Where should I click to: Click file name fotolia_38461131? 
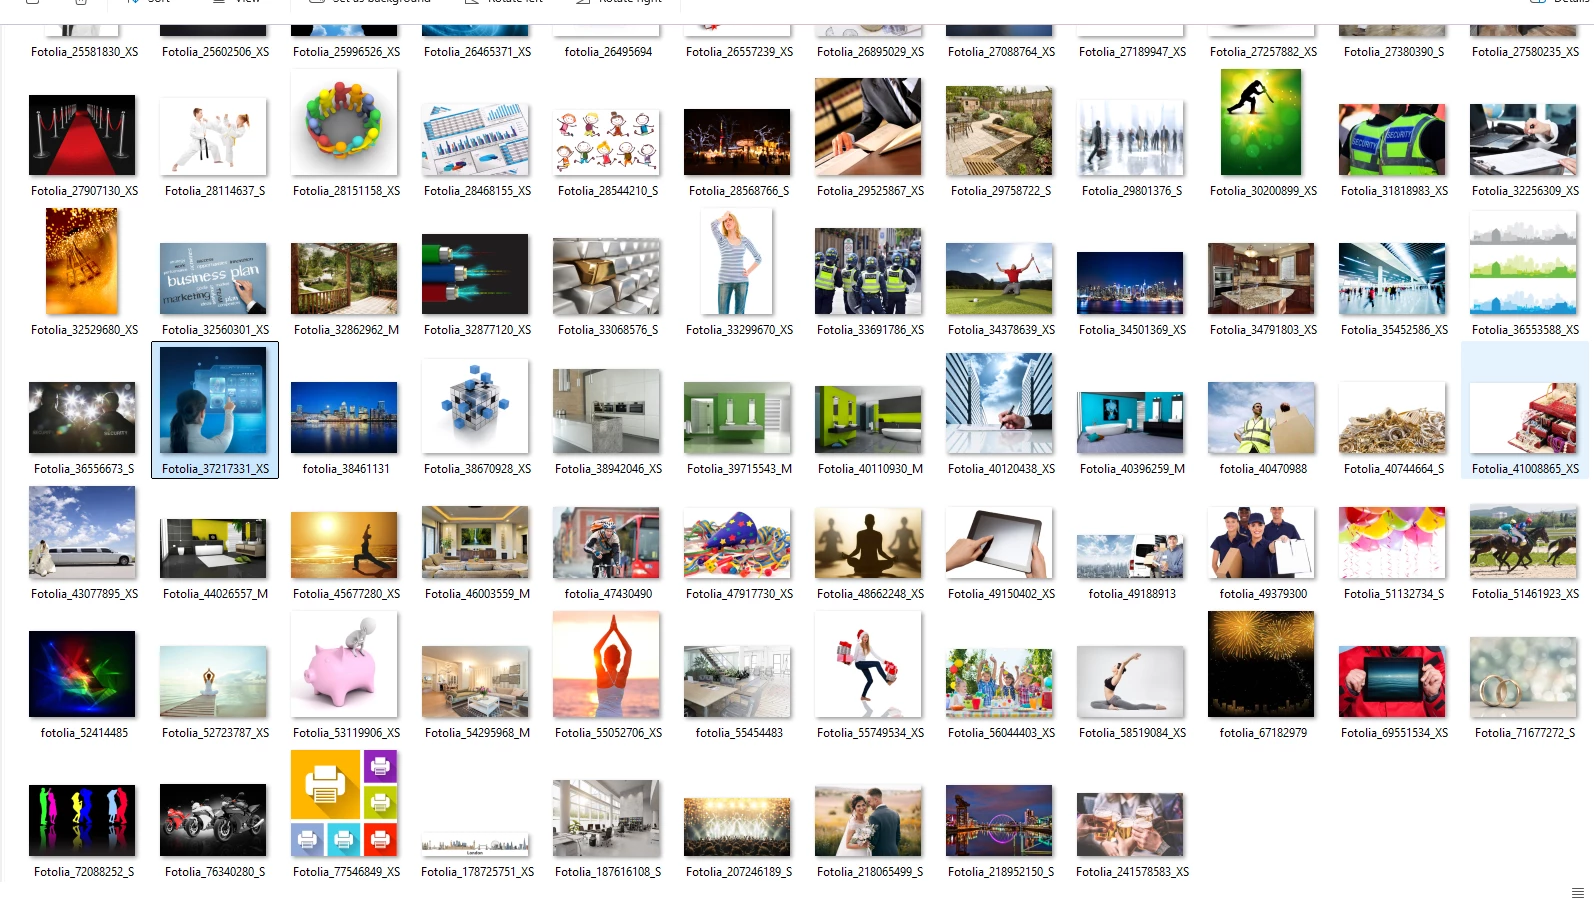tap(346, 468)
